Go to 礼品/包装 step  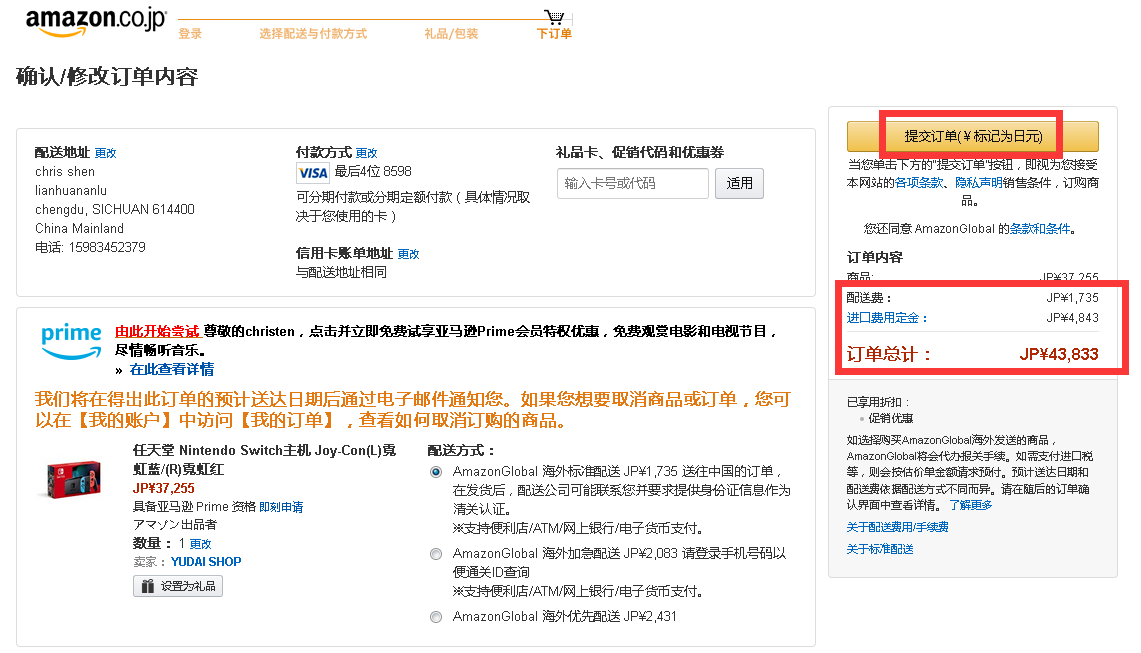point(451,33)
